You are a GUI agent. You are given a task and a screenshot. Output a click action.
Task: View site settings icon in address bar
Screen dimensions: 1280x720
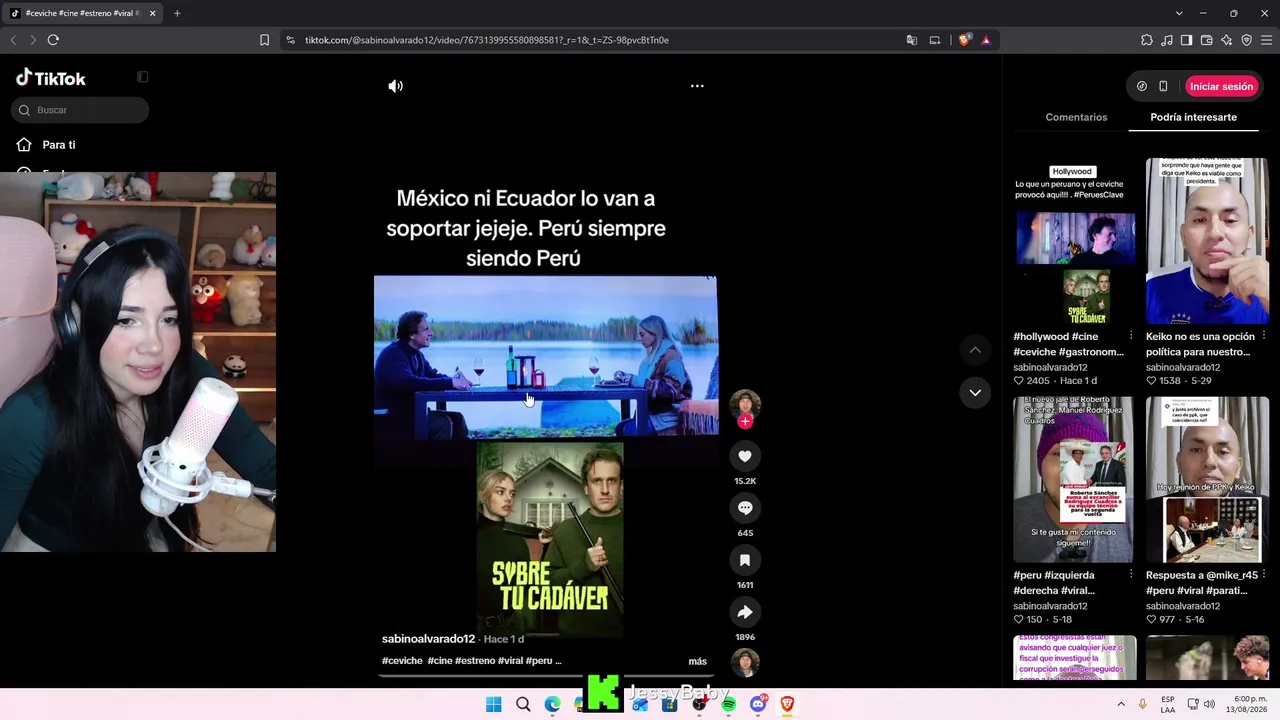pos(290,40)
